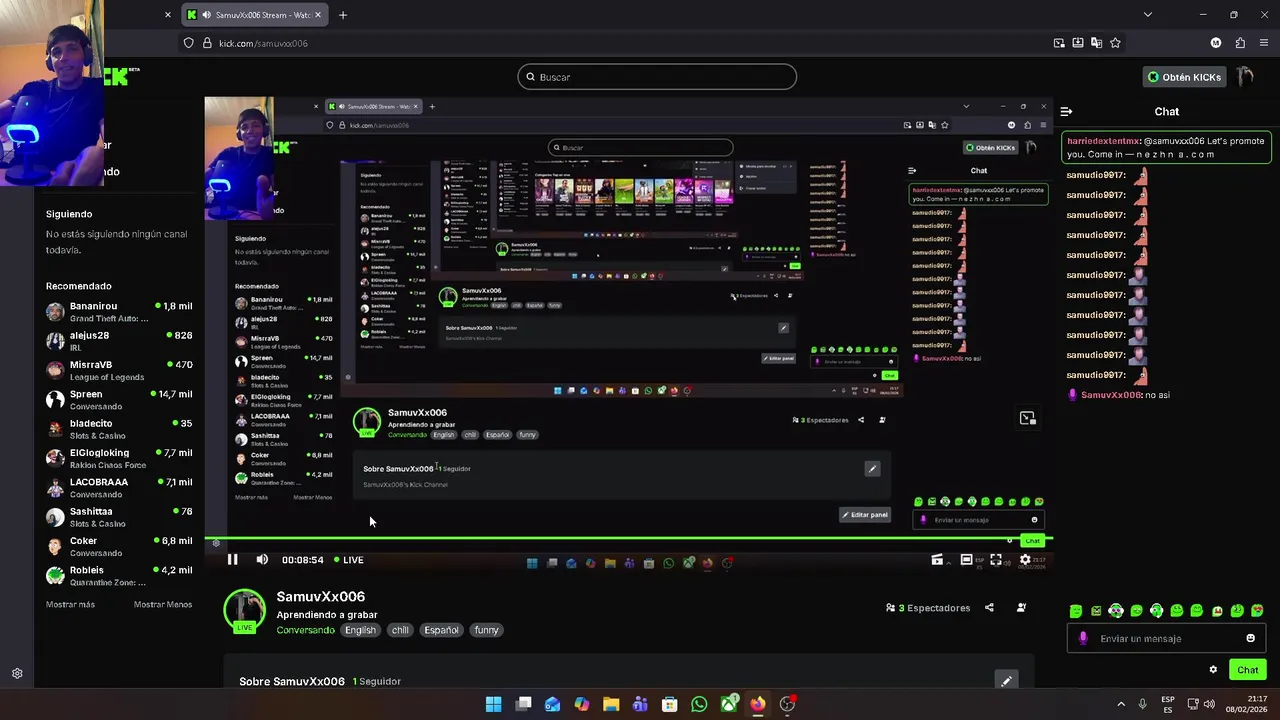The image size is (1280, 720).
Task: Focus the Buscar search field
Action: tap(657, 77)
